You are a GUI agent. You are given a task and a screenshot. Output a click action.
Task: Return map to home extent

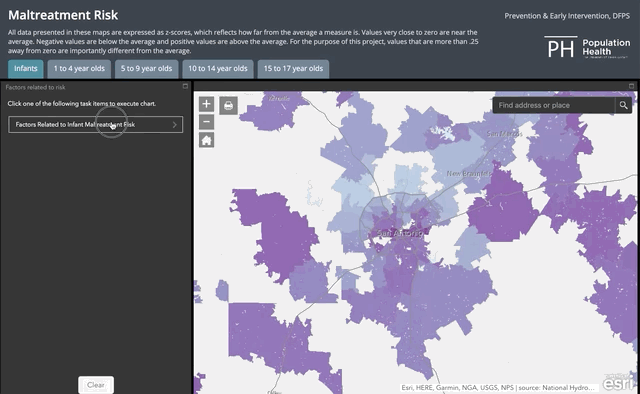point(207,140)
